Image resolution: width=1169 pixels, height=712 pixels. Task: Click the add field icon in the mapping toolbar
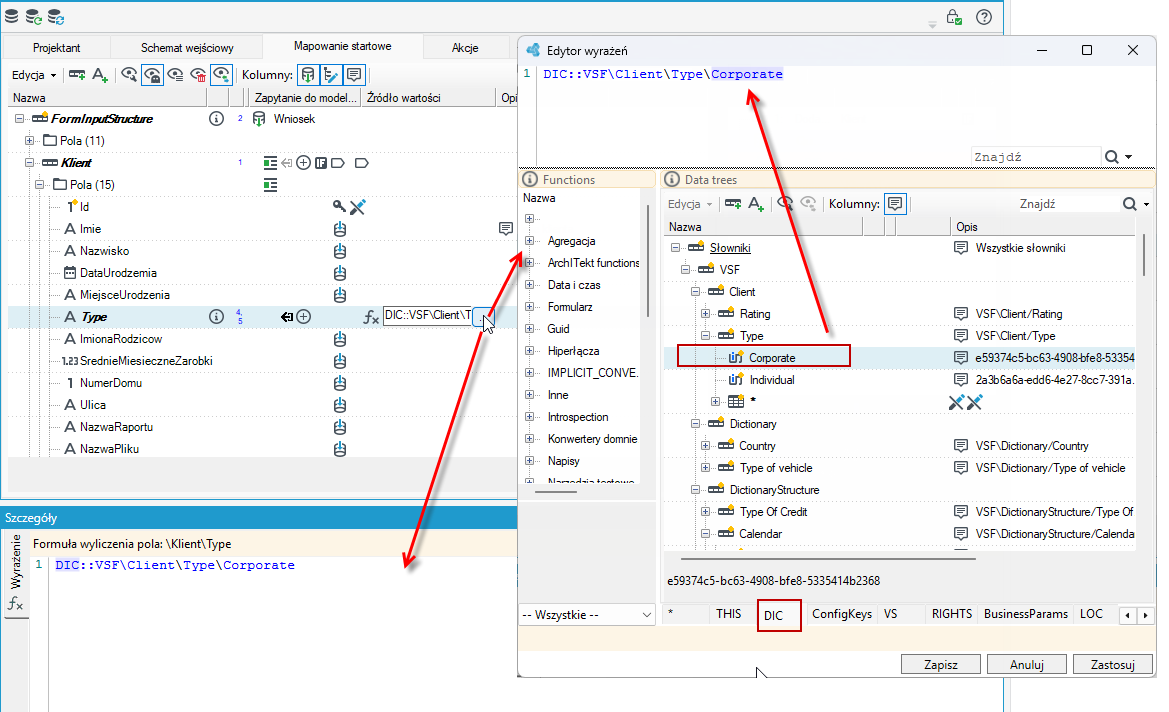(x=100, y=75)
